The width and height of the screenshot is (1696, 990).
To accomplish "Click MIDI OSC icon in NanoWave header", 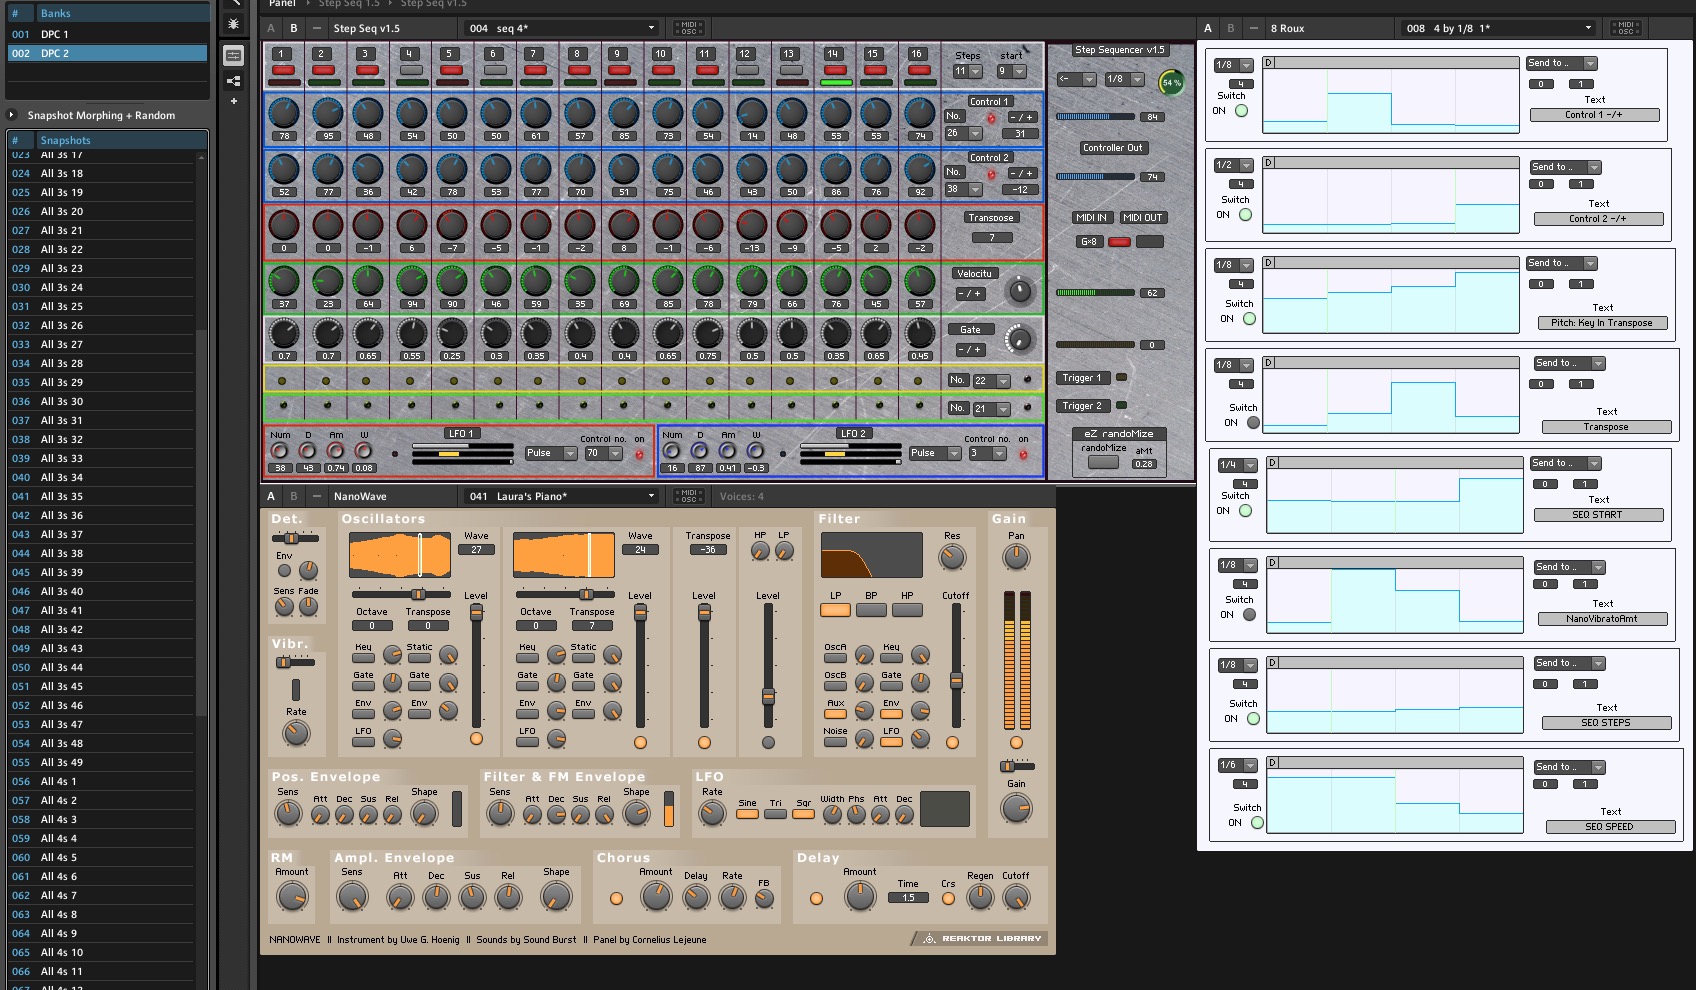I will (689, 496).
